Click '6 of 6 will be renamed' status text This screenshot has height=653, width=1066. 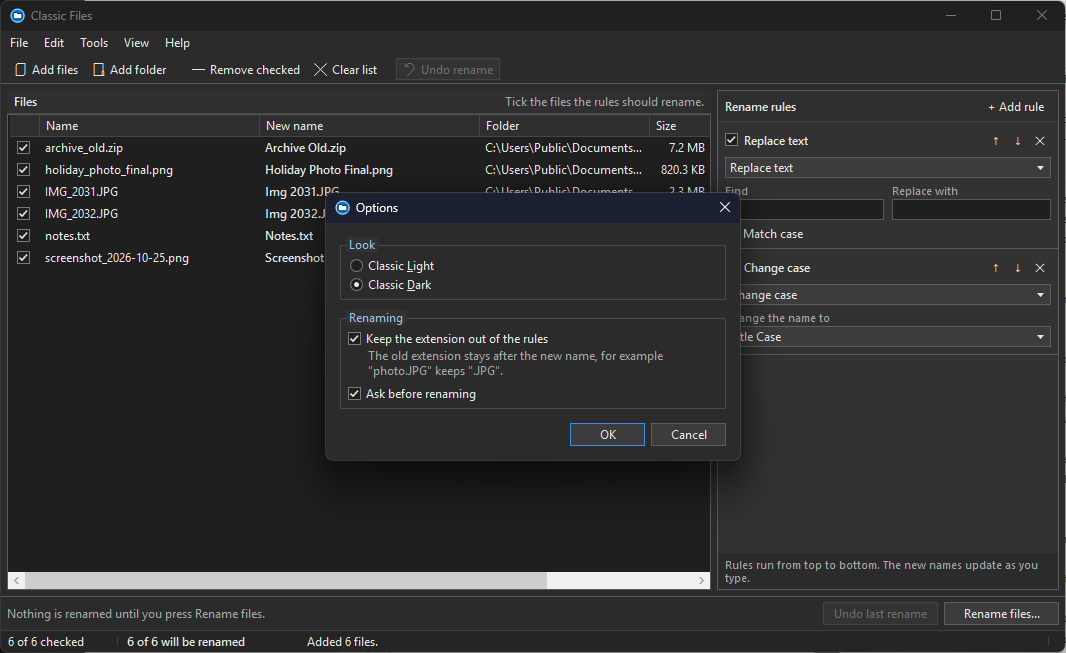click(186, 641)
